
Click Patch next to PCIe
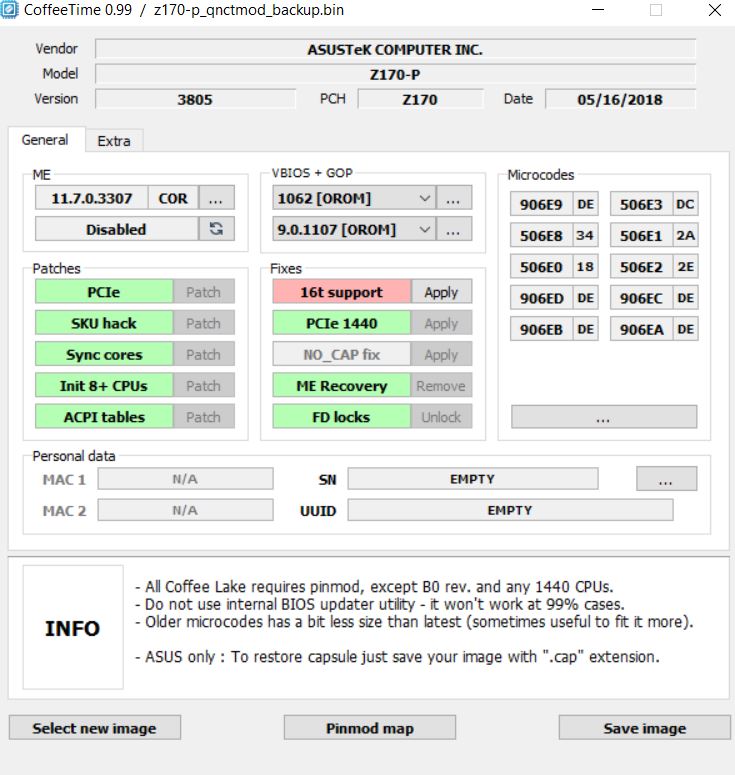pyautogui.click(x=204, y=292)
